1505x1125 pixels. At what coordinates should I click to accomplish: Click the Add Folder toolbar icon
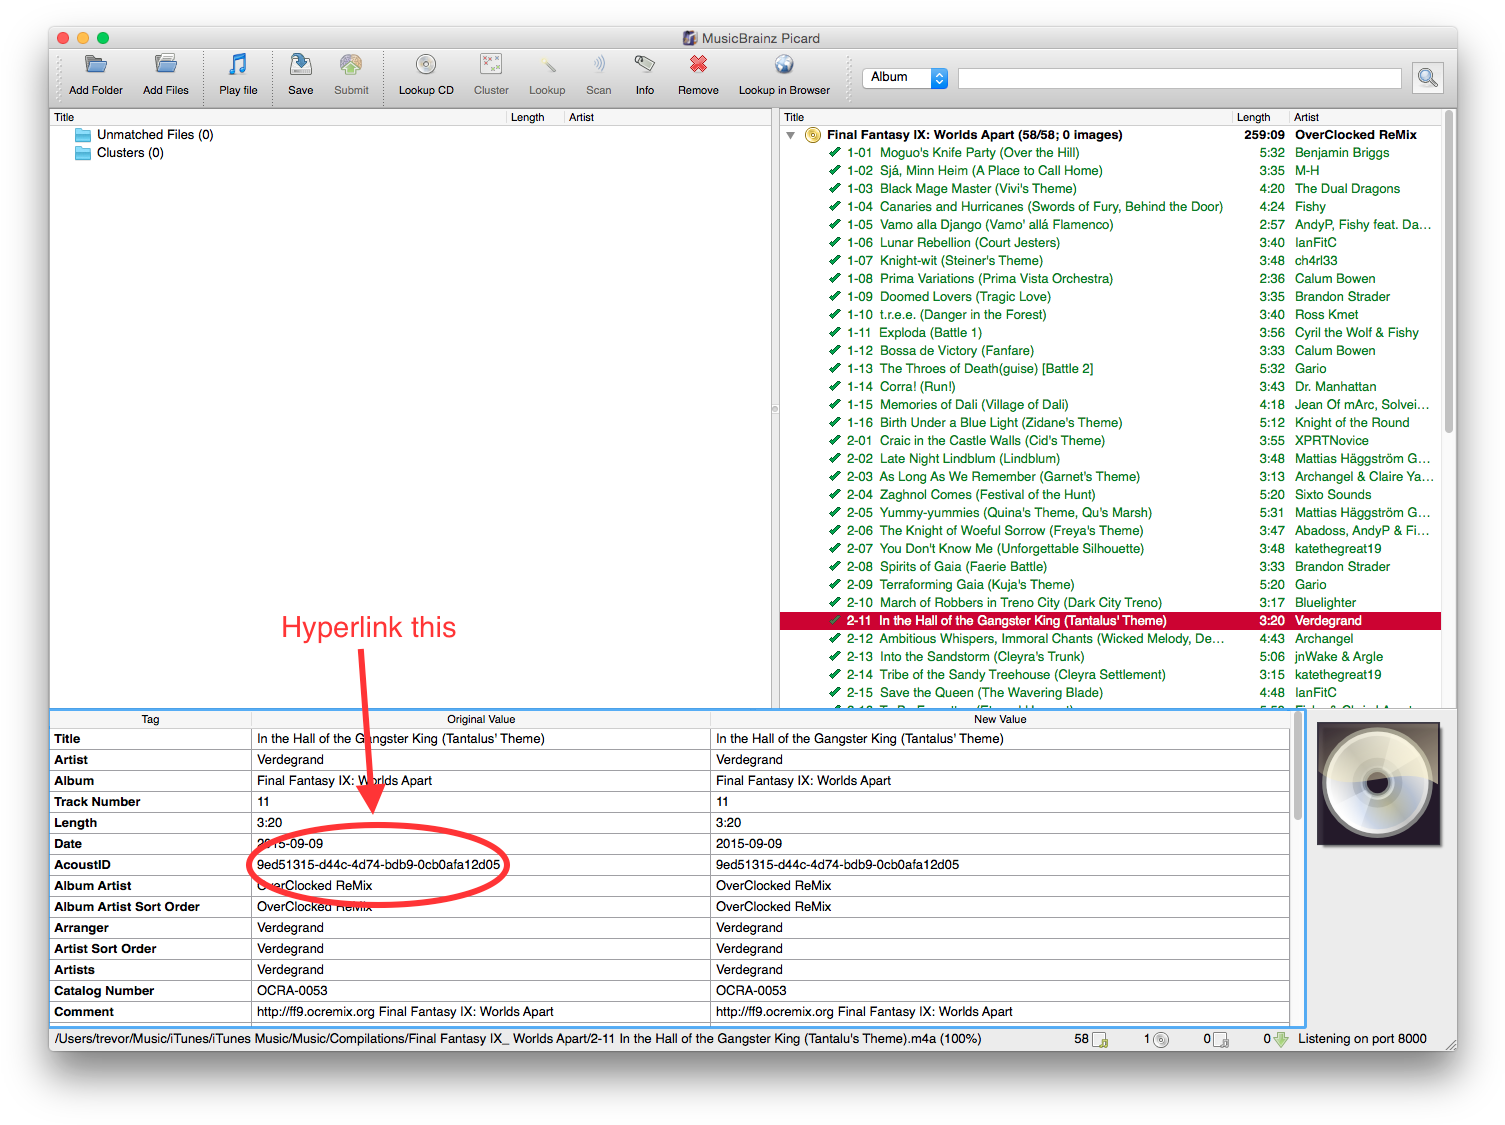tap(96, 66)
